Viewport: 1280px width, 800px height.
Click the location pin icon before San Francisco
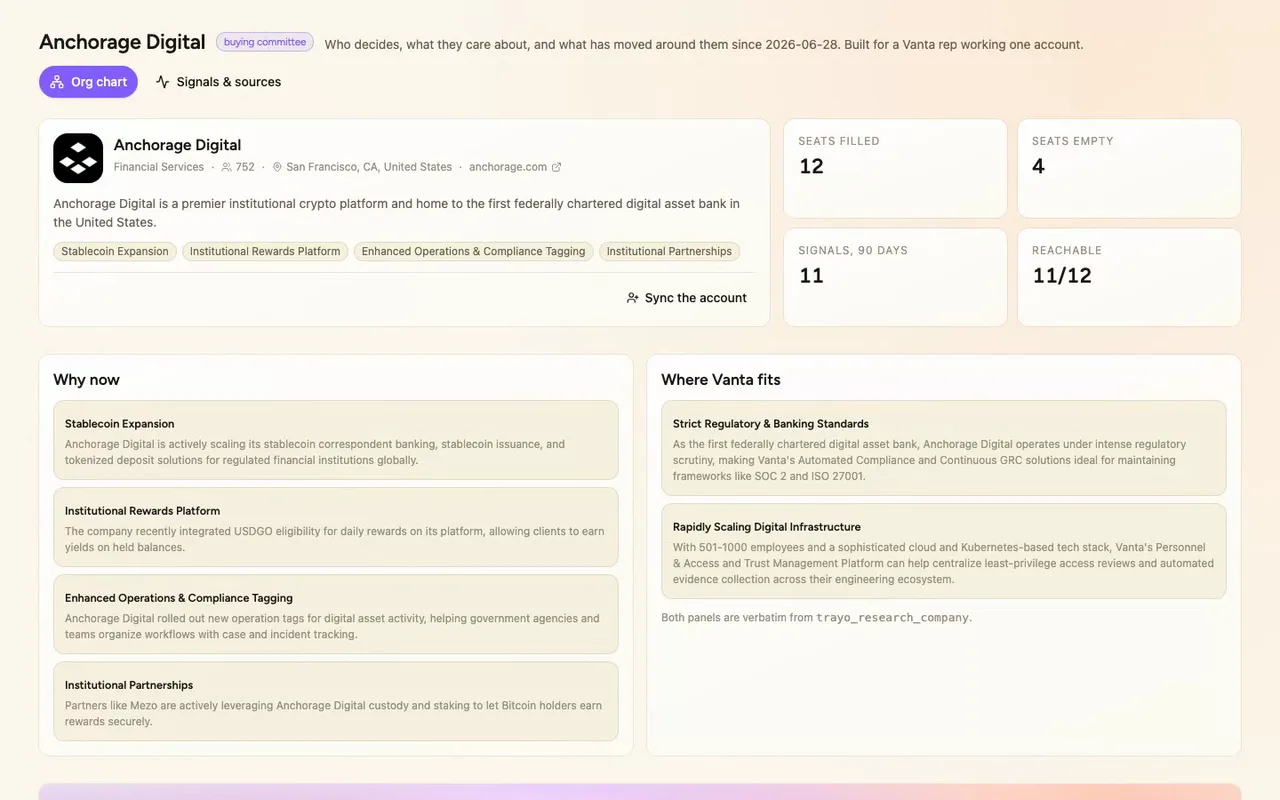[x=277, y=167]
